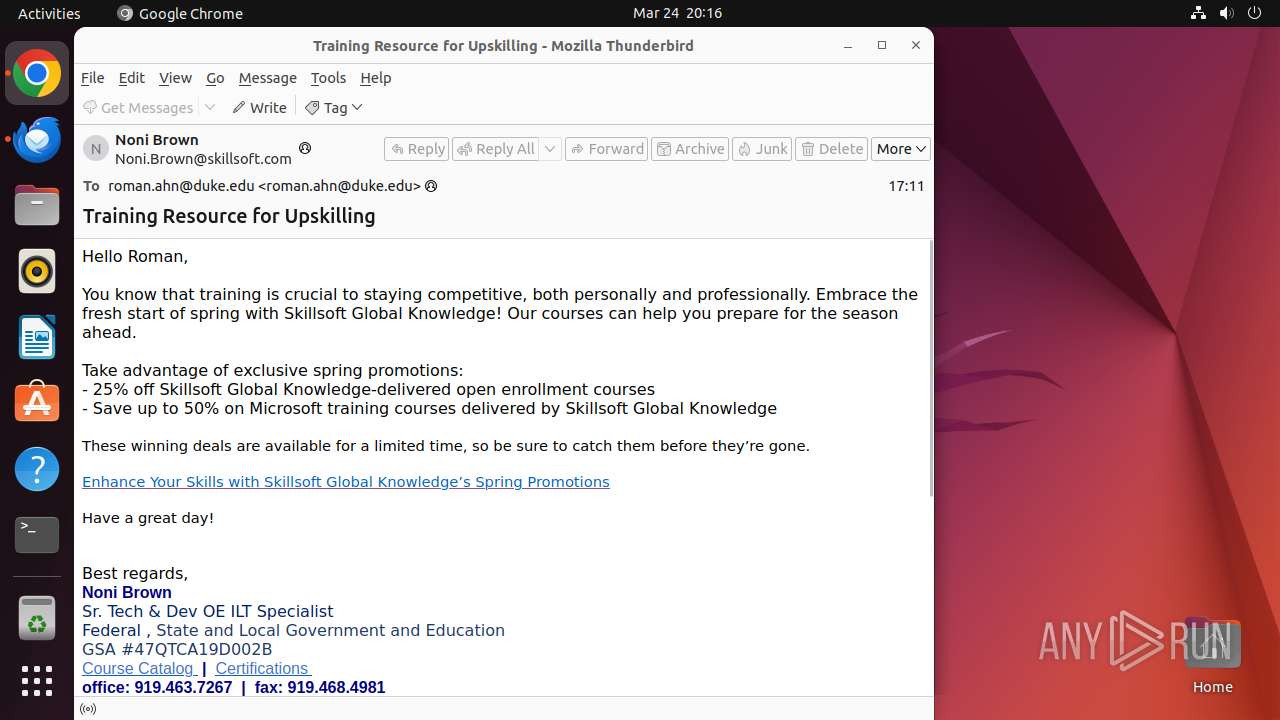Click the Activities button in top bar
This screenshot has height=720, width=1280.
[49, 13]
